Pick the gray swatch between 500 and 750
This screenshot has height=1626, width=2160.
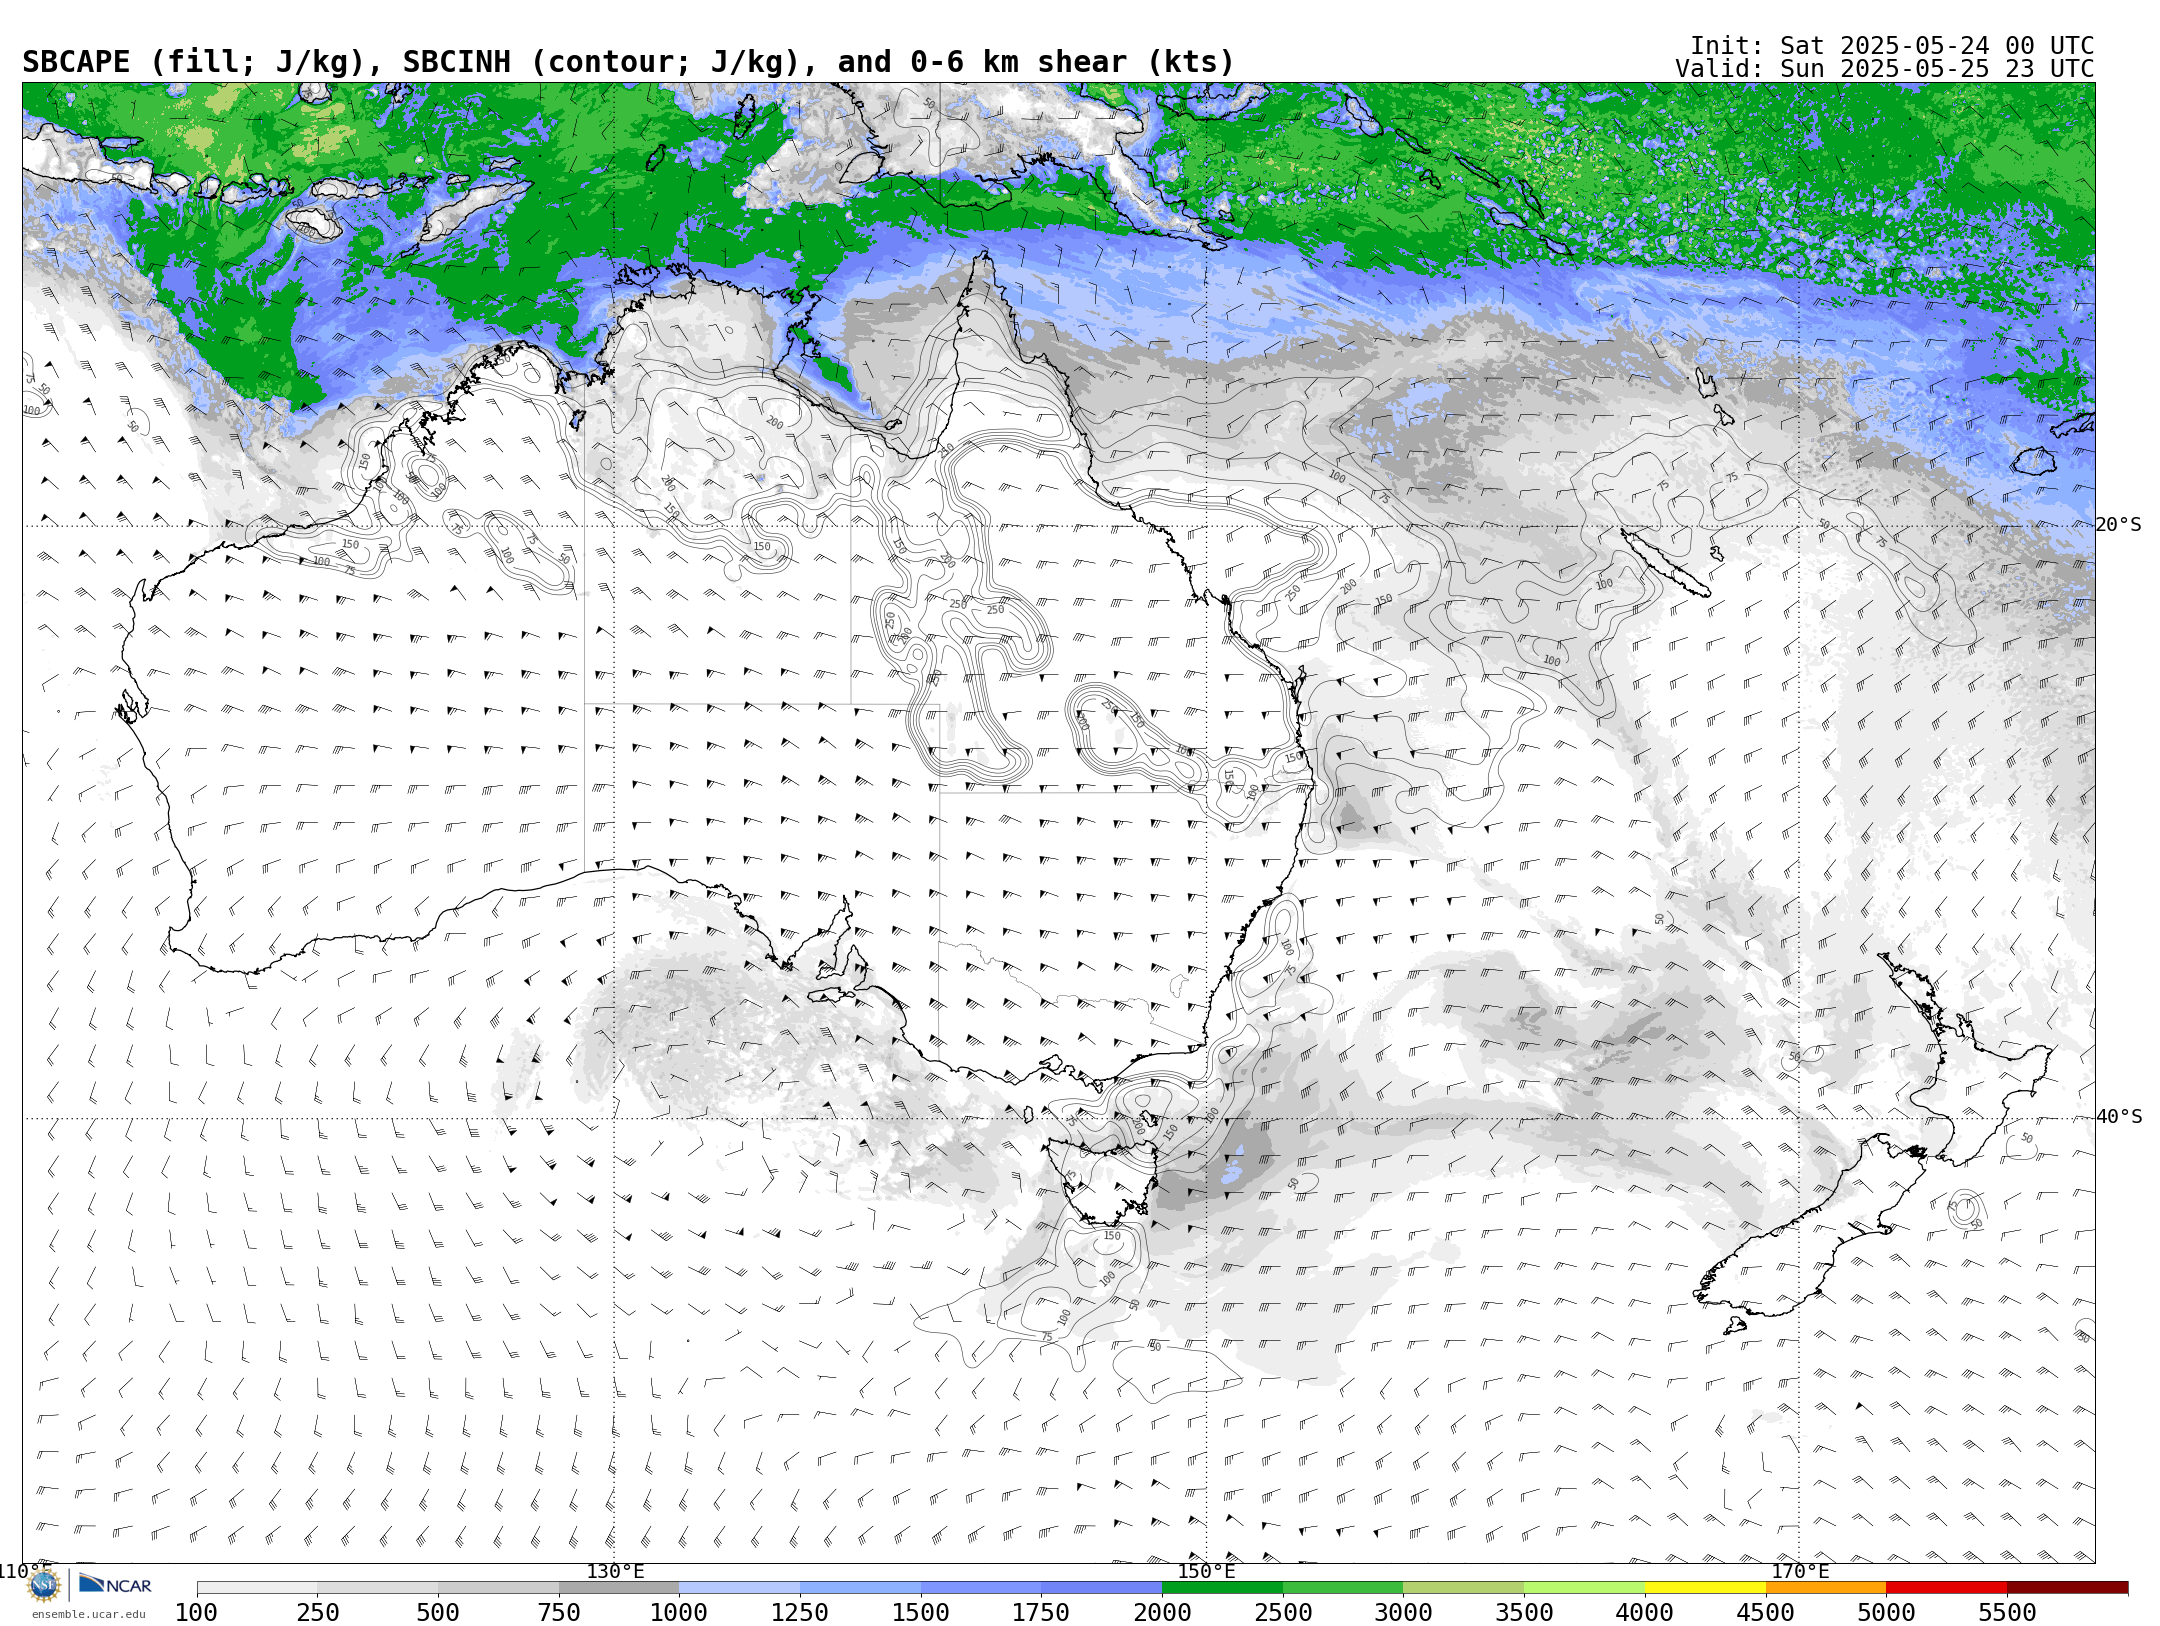pyautogui.click(x=498, y=1588)
